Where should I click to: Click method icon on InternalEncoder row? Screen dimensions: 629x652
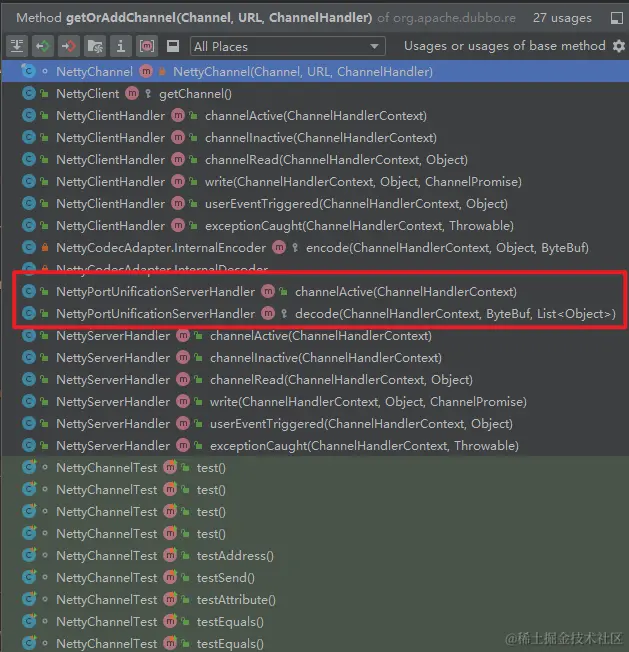(279, 248)
